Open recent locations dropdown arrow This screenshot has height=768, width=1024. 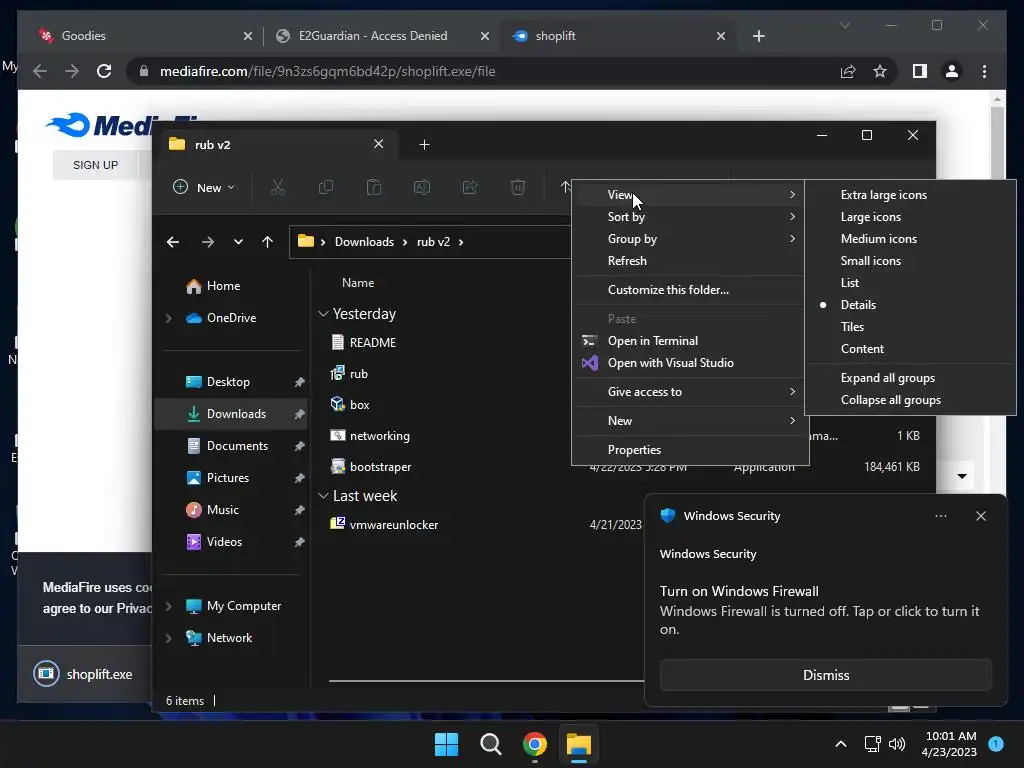tap(238, 242)
